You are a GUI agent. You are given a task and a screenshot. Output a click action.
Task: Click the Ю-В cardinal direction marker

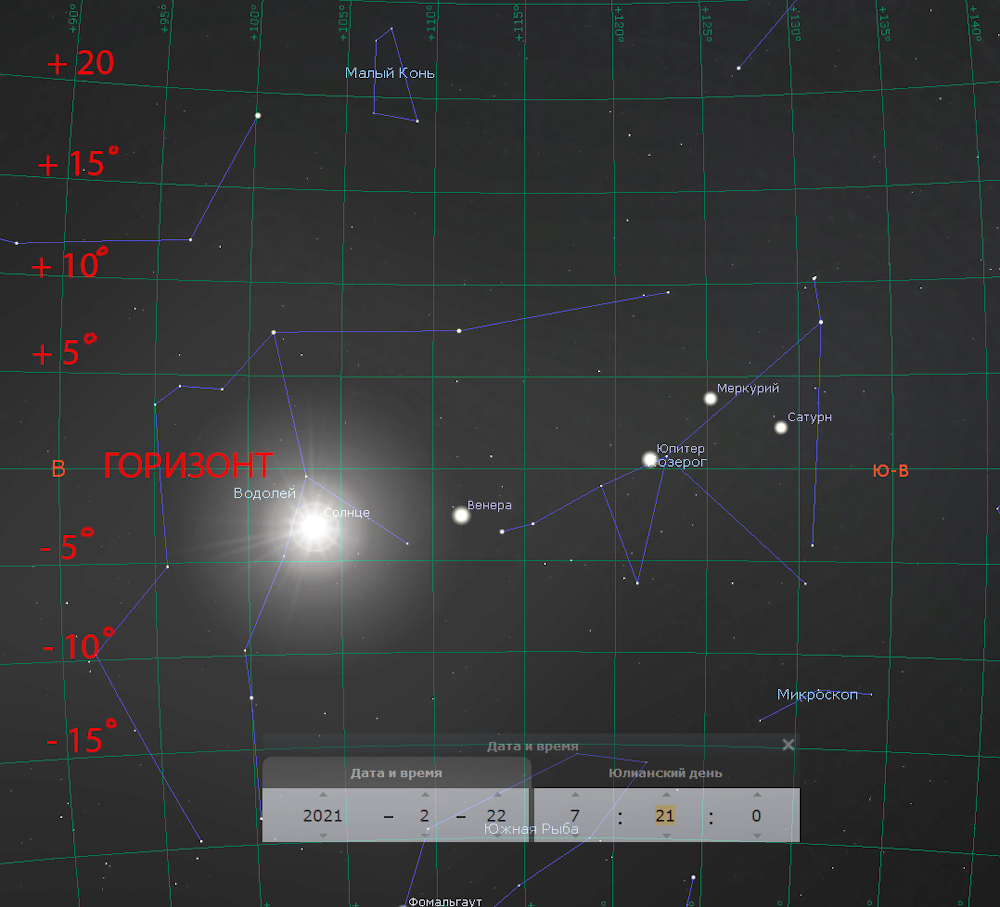(x=890, y=471)
